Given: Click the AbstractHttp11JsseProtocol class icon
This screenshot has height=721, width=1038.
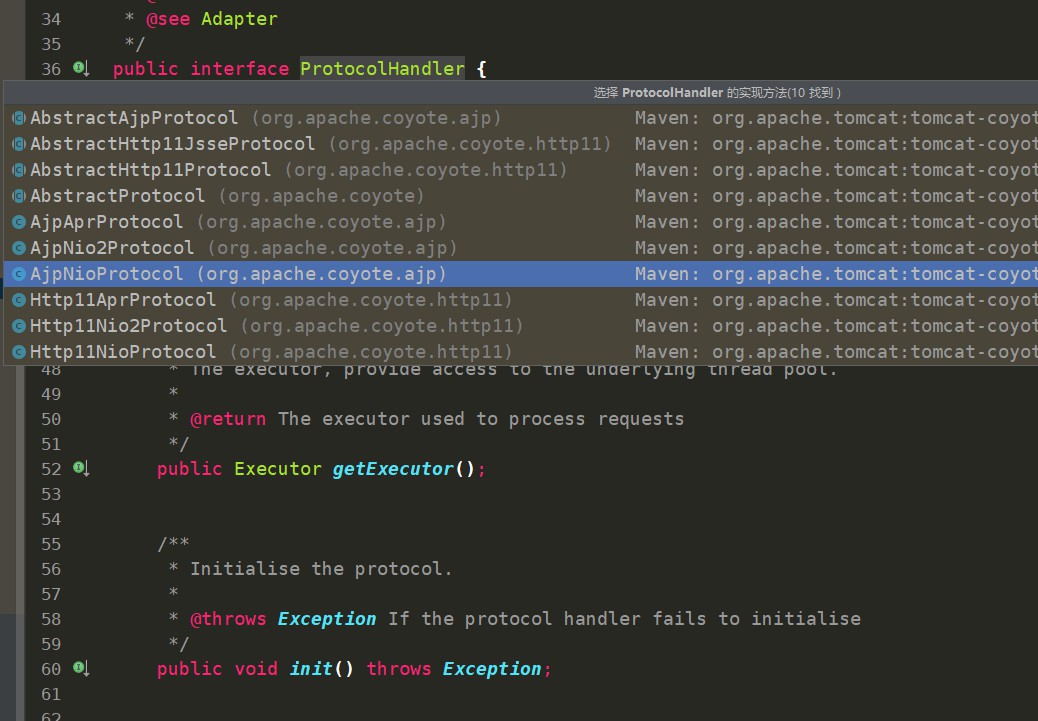Looking at the screenshot, I should tap(19, 144).
